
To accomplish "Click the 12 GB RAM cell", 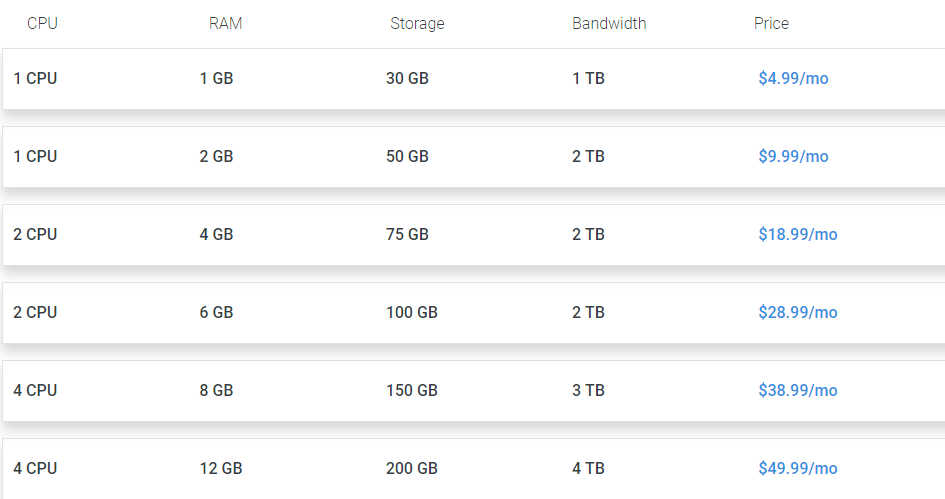I will click(x=221, y=468).
